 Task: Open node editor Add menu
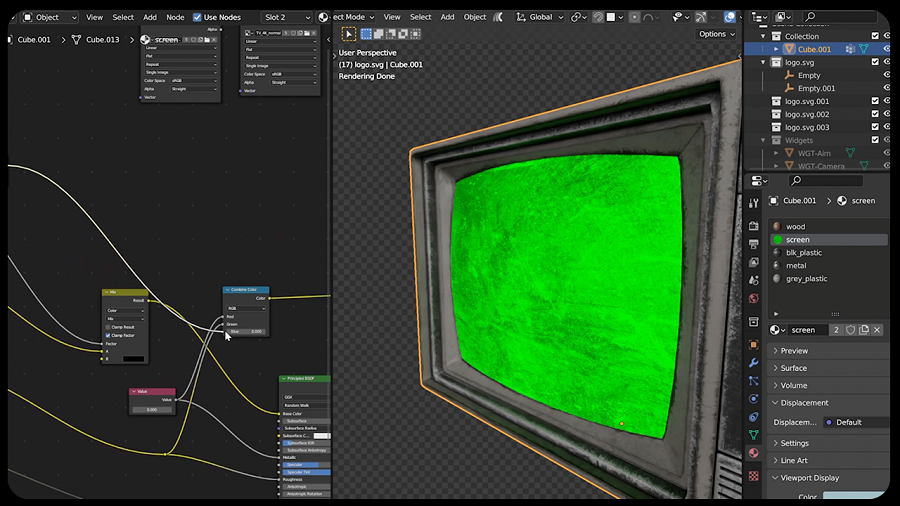pos(150,17)
